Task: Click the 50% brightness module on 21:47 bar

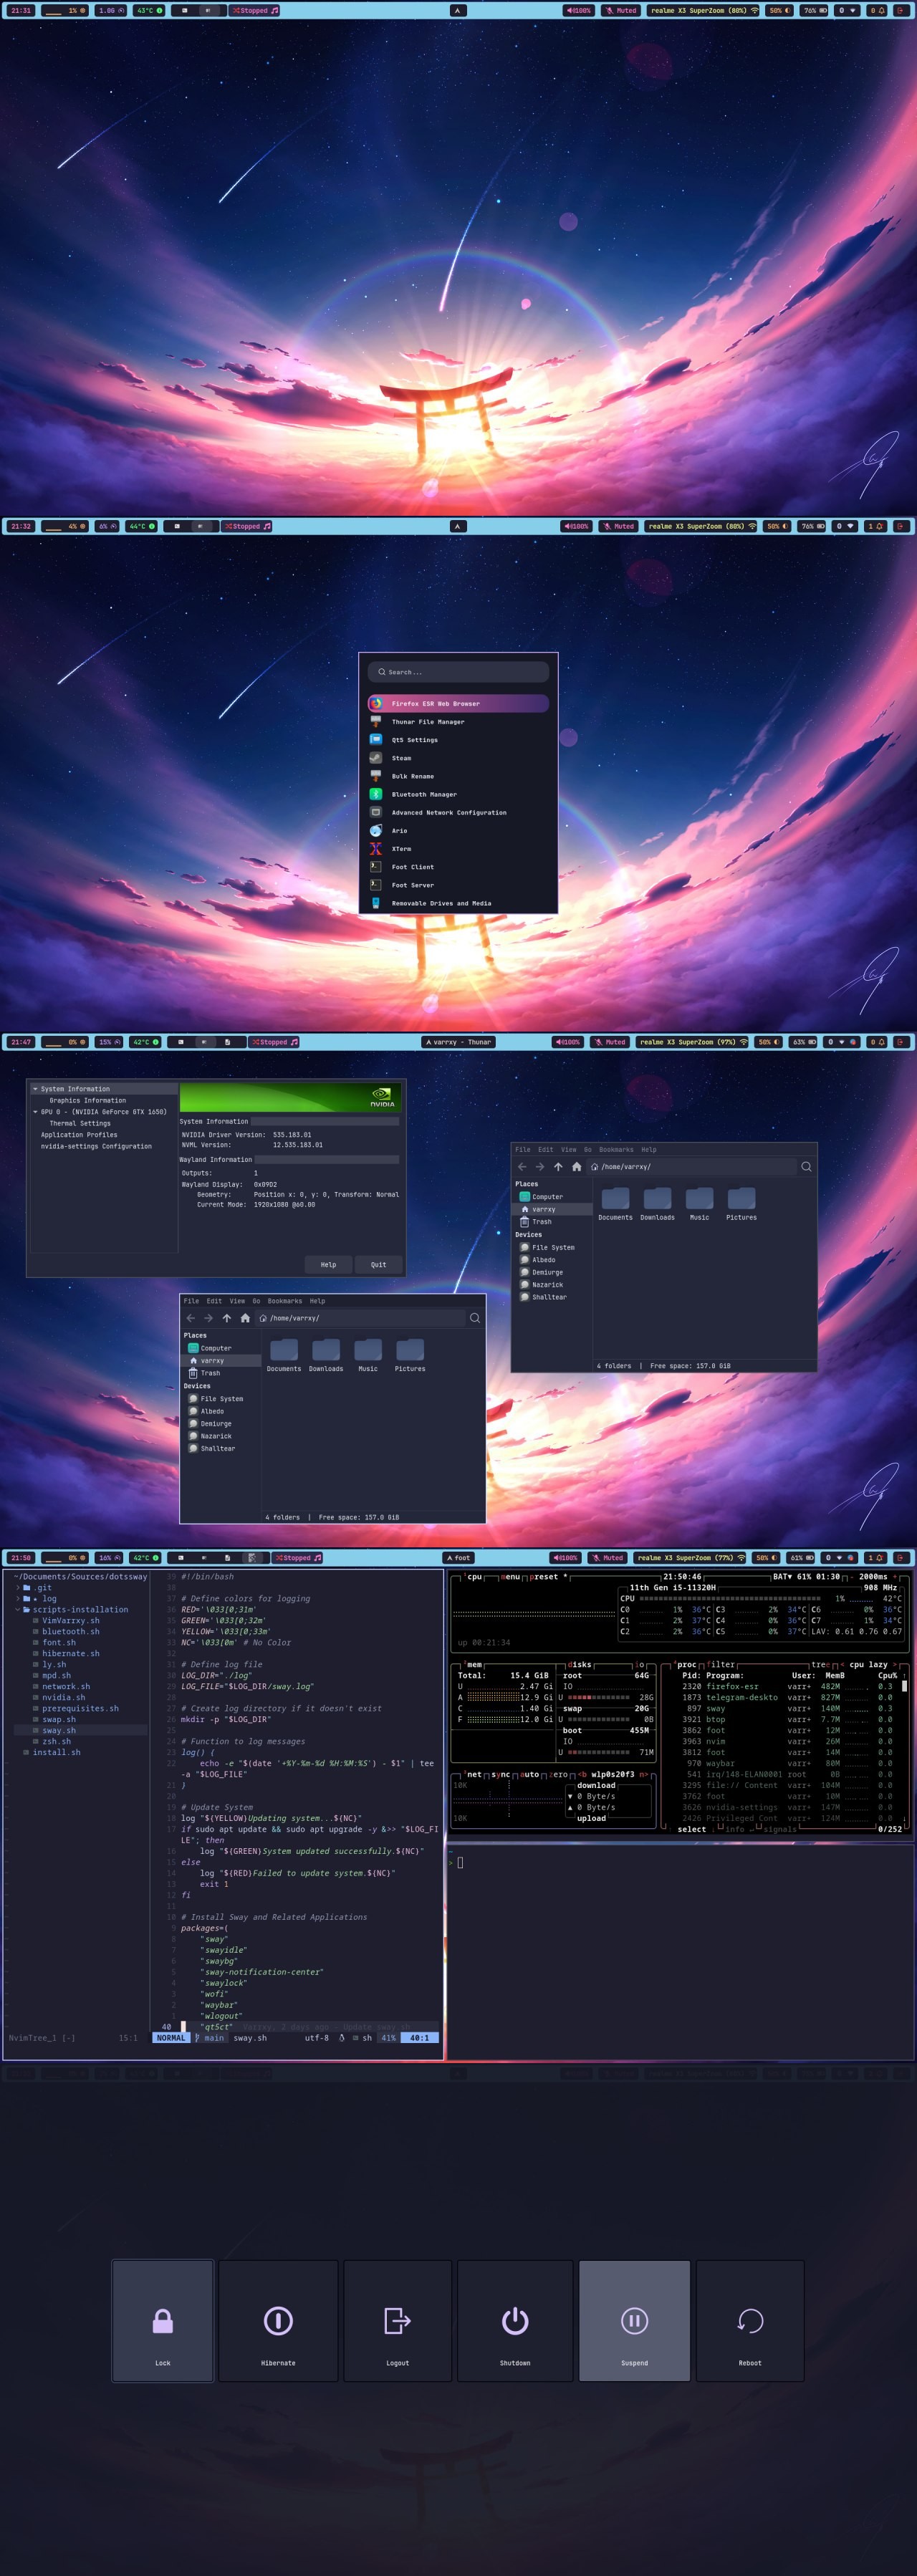Action: (x=769, y=1042)
